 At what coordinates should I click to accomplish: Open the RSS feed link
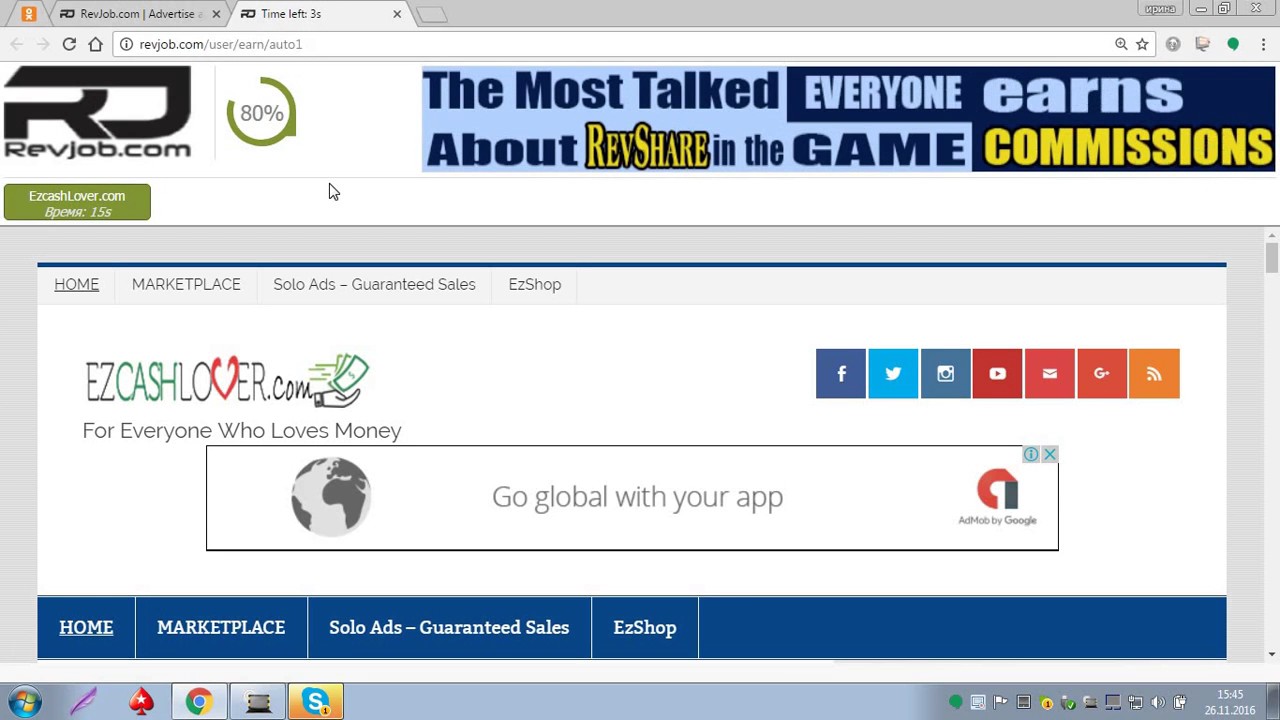click(x=1154, y=374)
